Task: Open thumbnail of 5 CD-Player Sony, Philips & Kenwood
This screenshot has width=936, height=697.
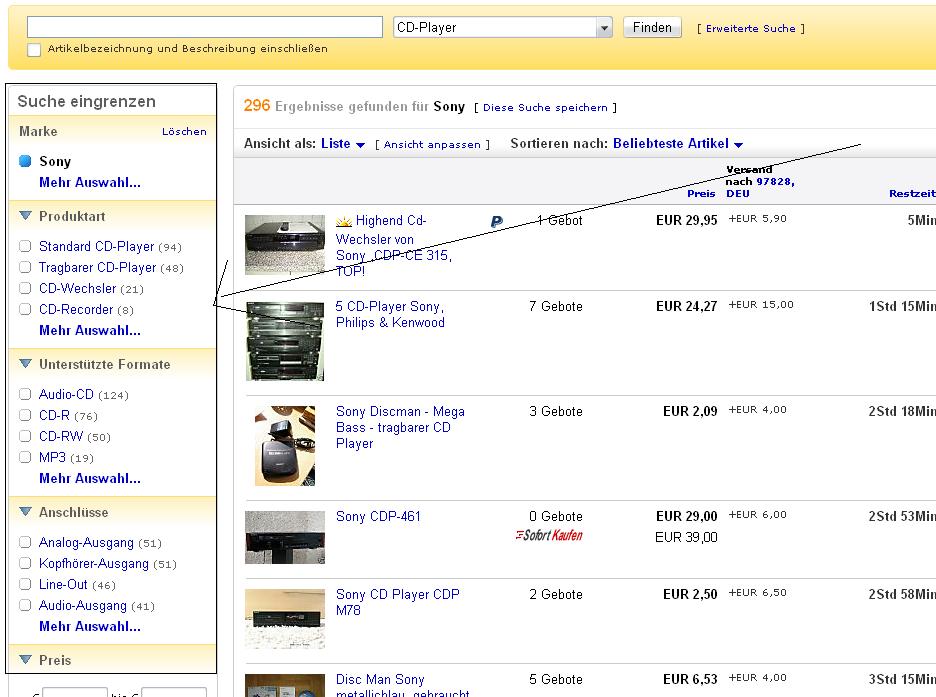Action: click(x=285, y=341)
